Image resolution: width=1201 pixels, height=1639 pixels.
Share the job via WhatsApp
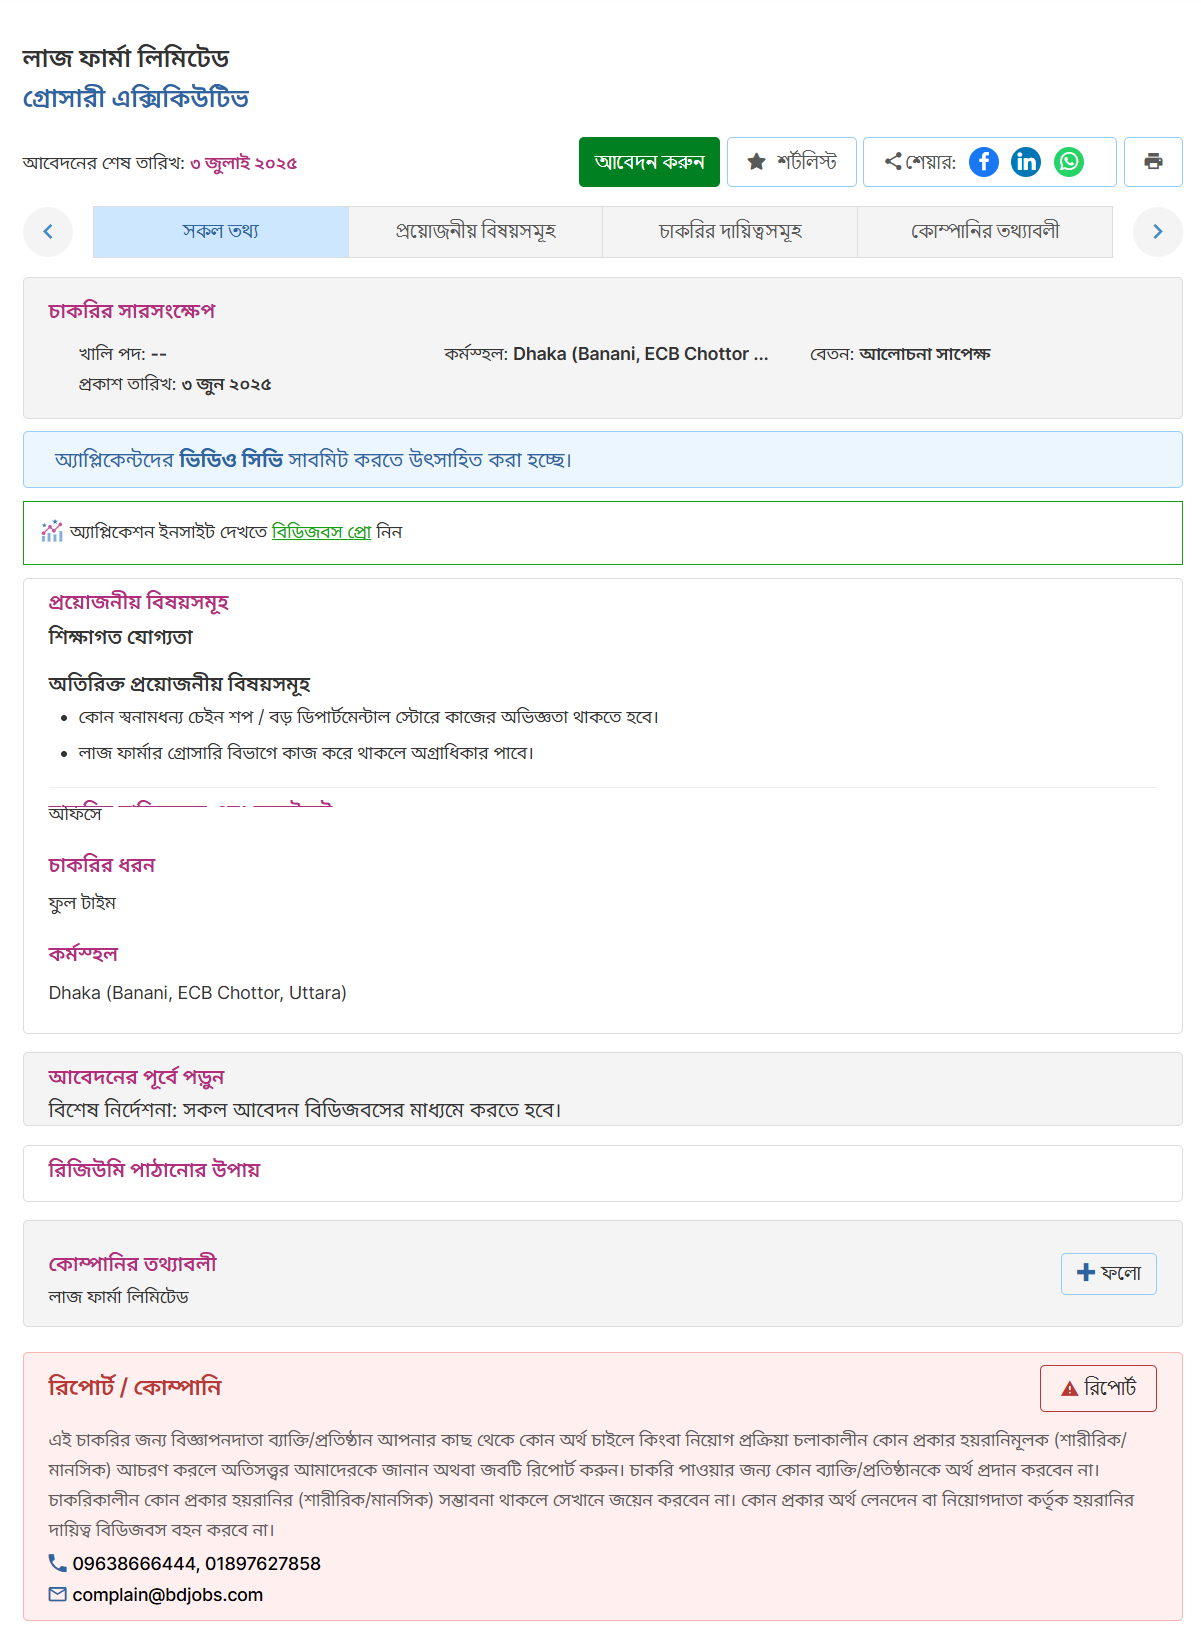pyautogui.click(x=1069, y=162)
